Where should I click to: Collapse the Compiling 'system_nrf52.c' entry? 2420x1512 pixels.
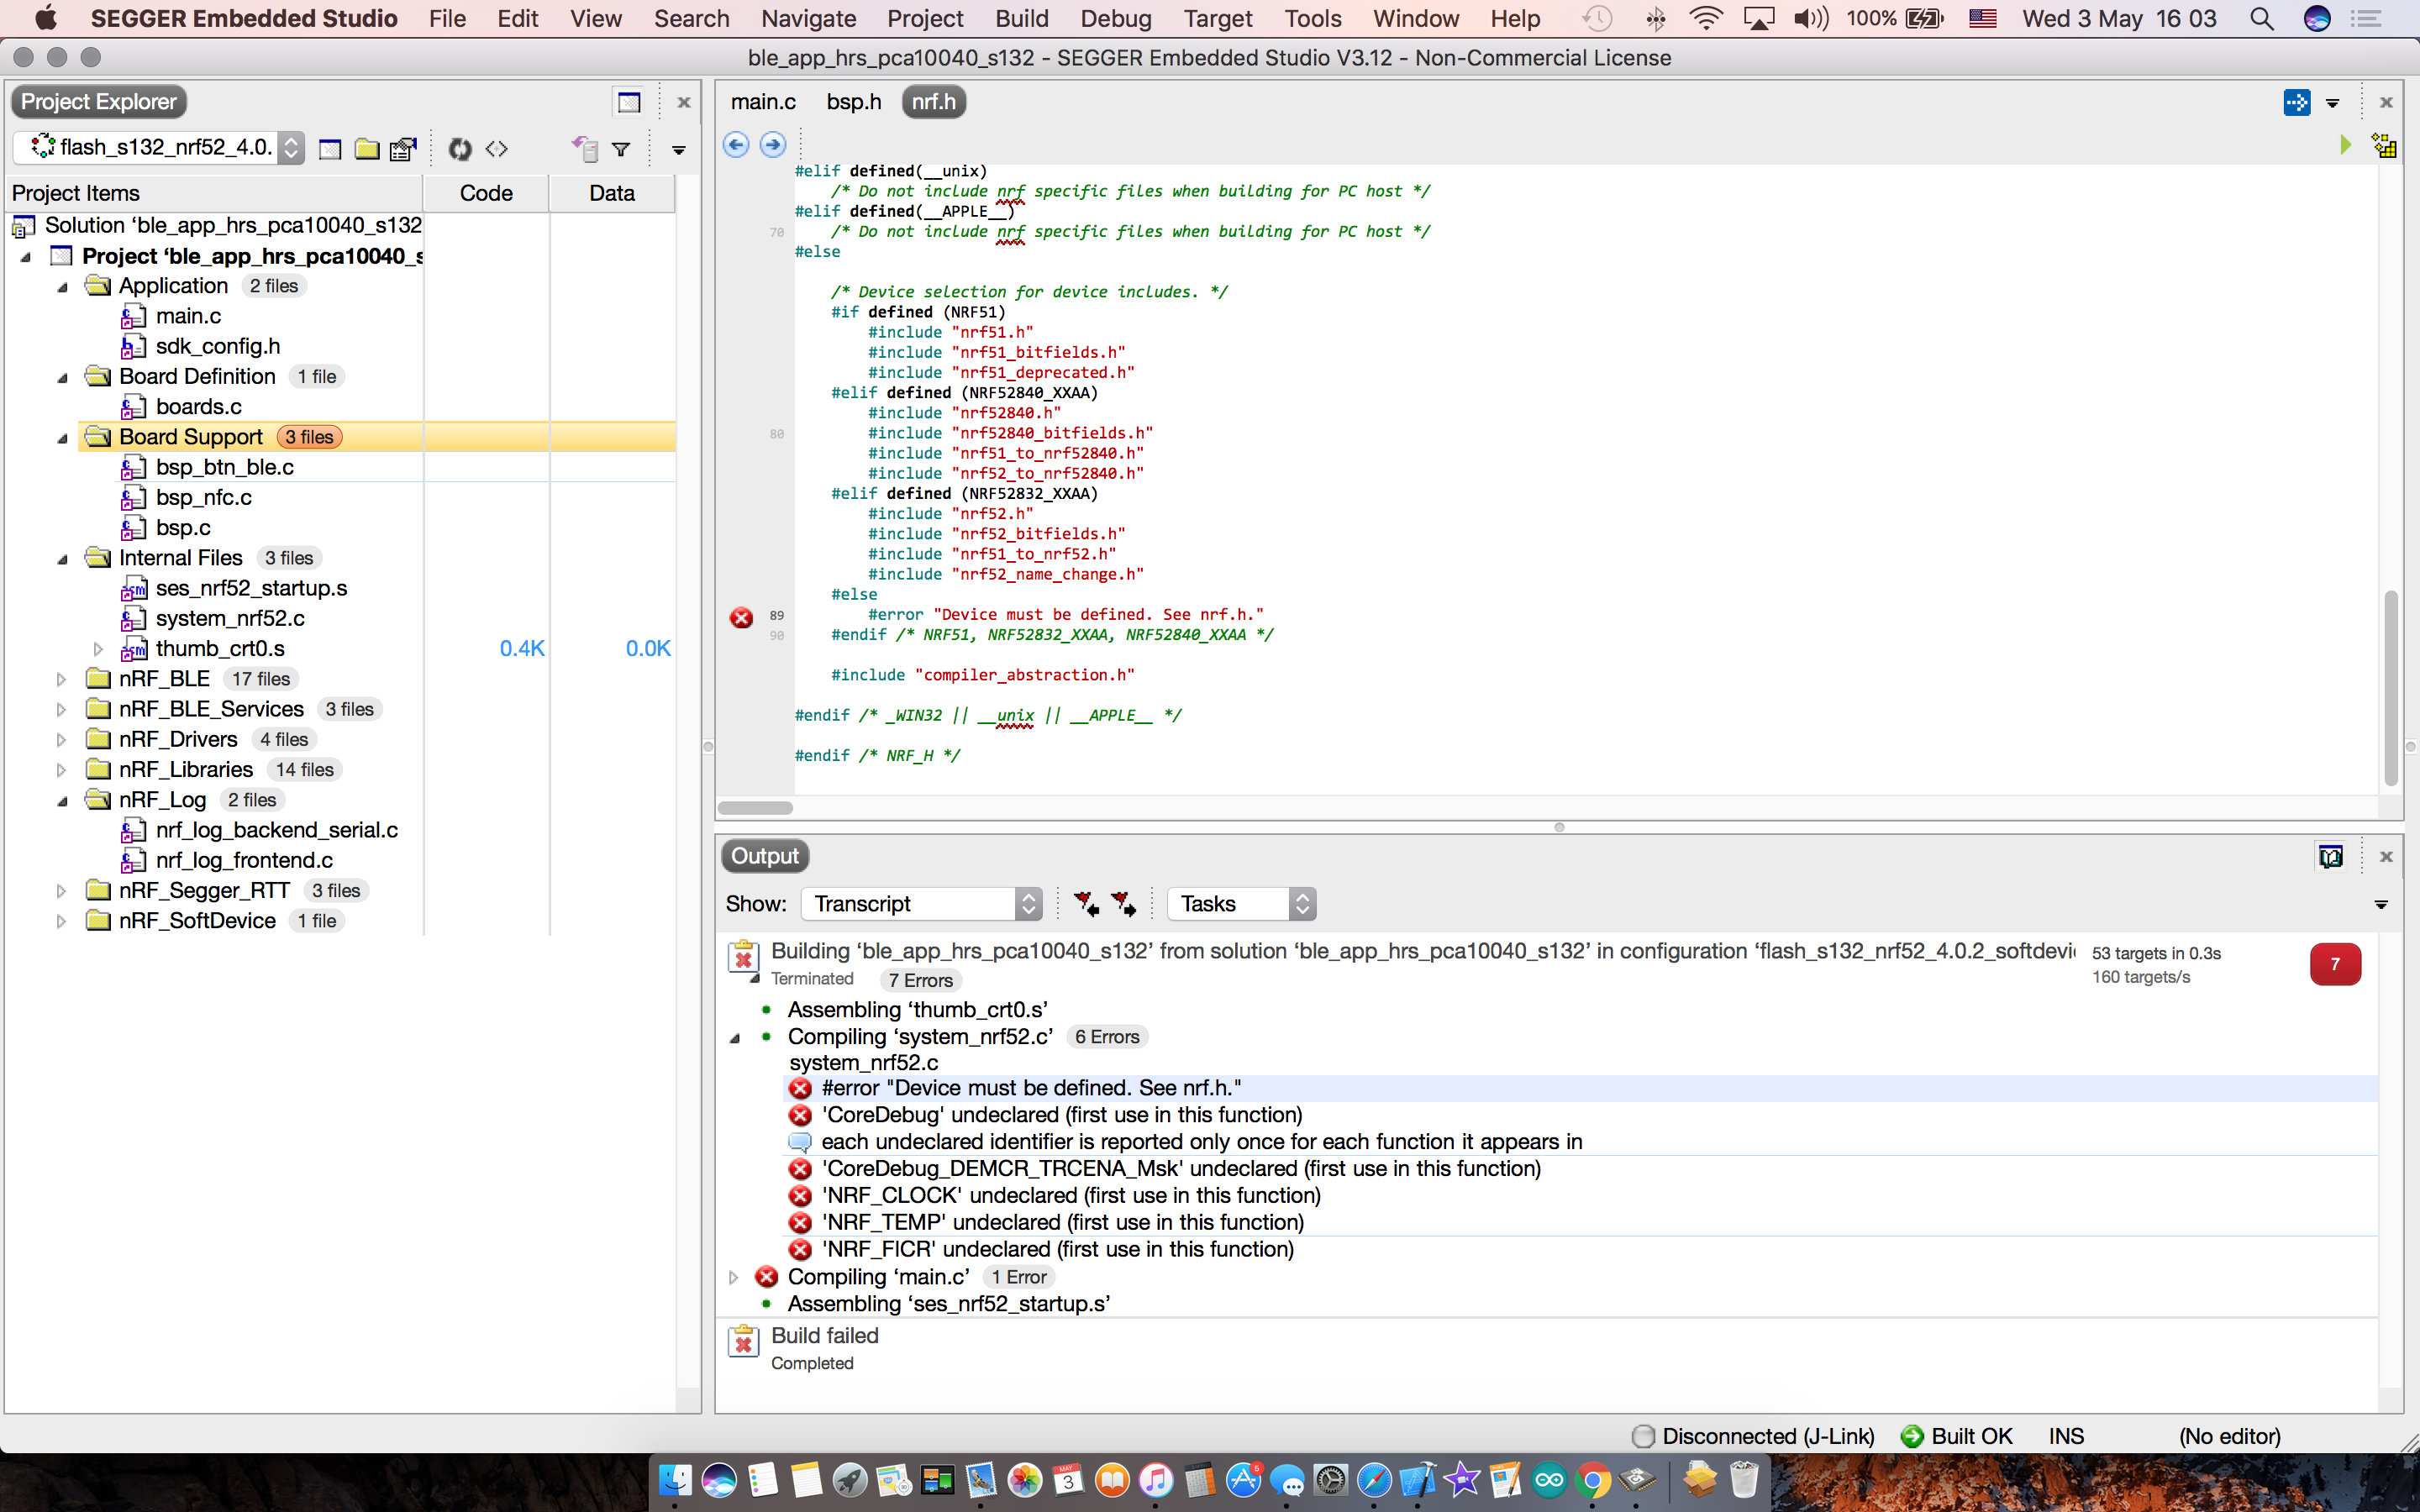[734, 1038]
